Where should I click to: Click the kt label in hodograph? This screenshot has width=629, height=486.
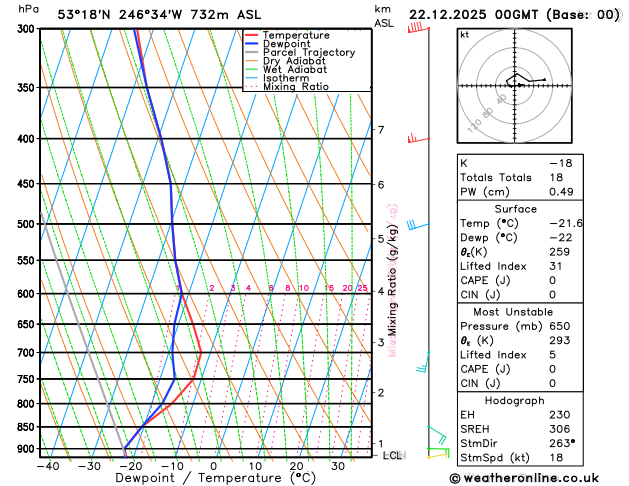pos(464,35)
